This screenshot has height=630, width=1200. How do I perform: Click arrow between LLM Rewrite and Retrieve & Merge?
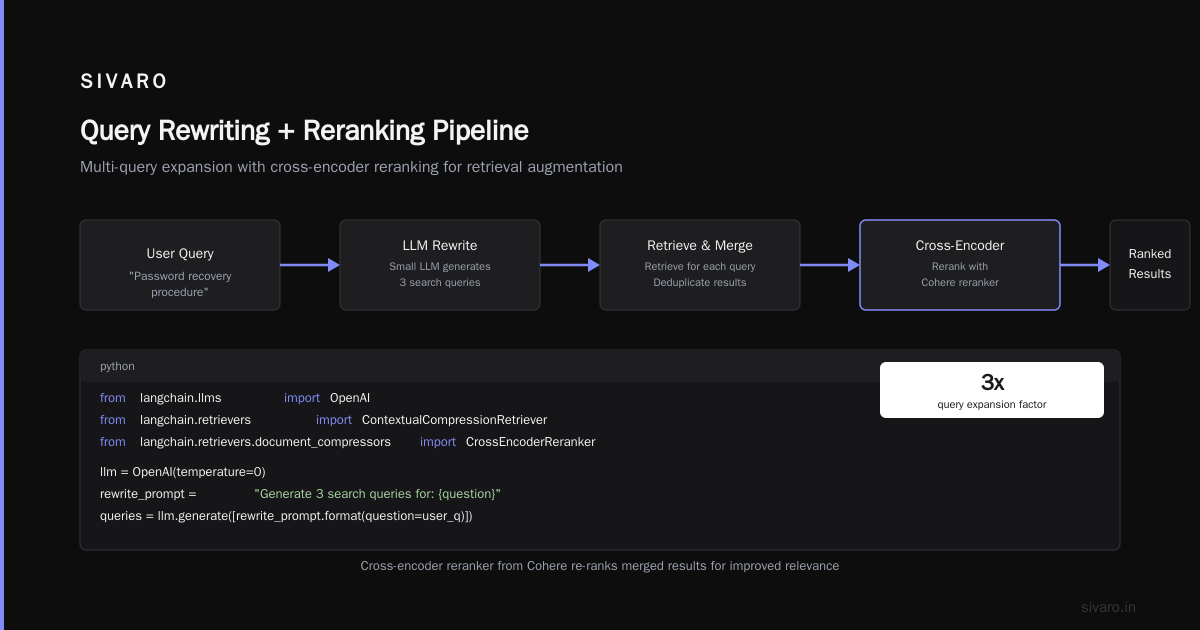[x=570, y=265]
